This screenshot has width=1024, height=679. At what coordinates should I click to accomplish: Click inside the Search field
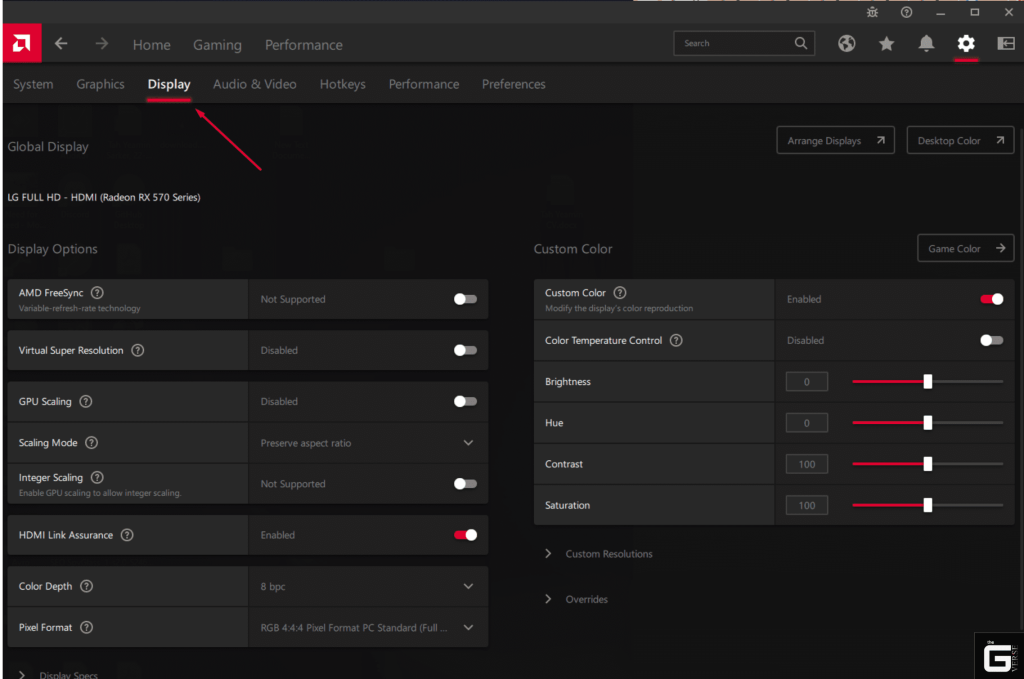pyautogui.click(x=737, y=44)
